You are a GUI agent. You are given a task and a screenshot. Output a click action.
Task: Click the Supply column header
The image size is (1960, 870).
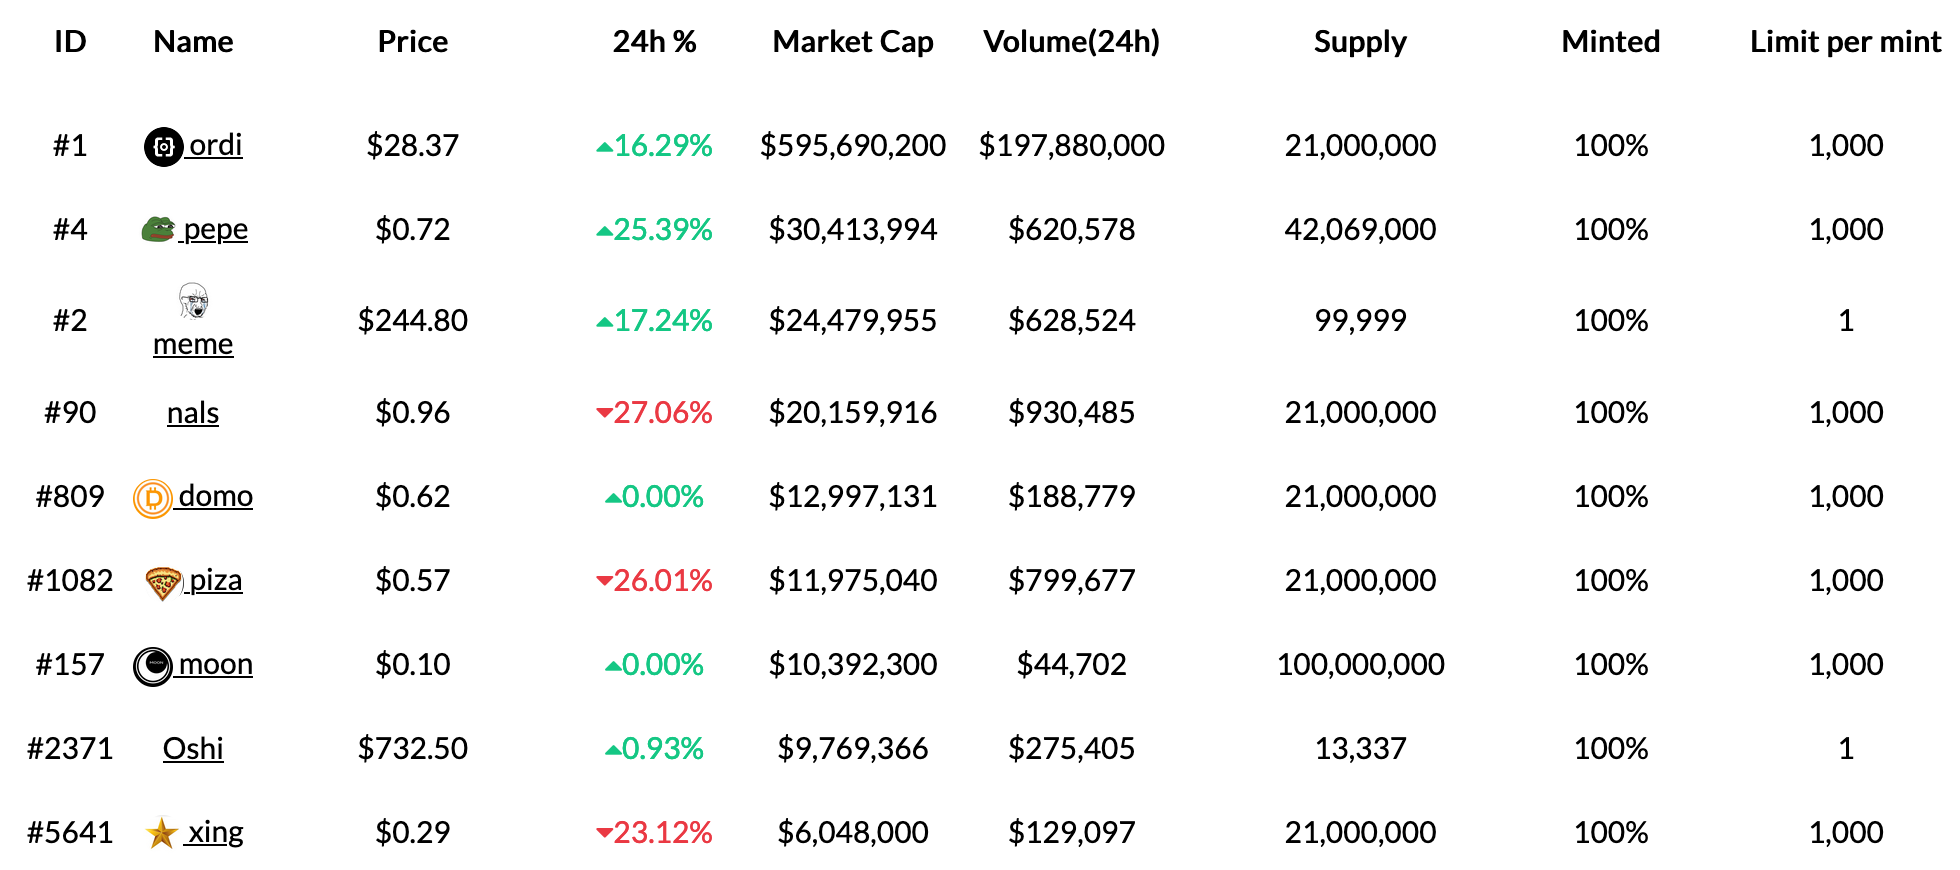1360,42
